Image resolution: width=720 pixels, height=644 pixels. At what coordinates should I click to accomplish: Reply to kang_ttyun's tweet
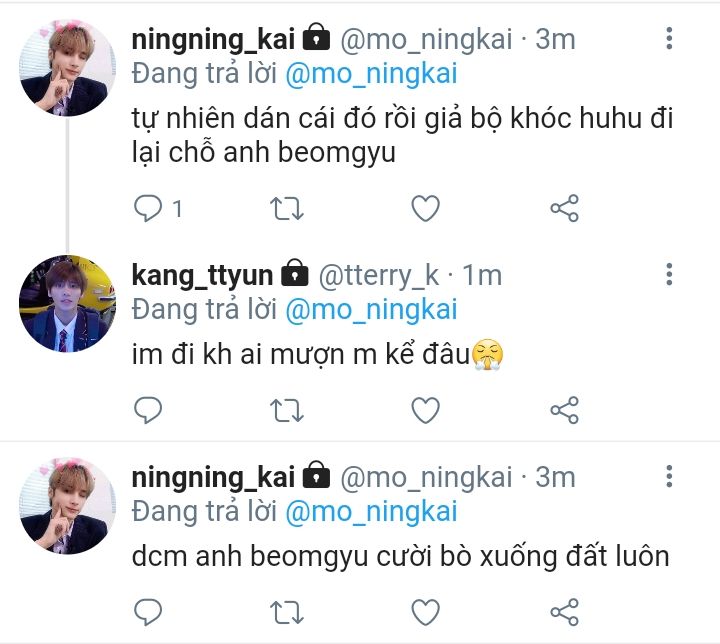point(148,409)
